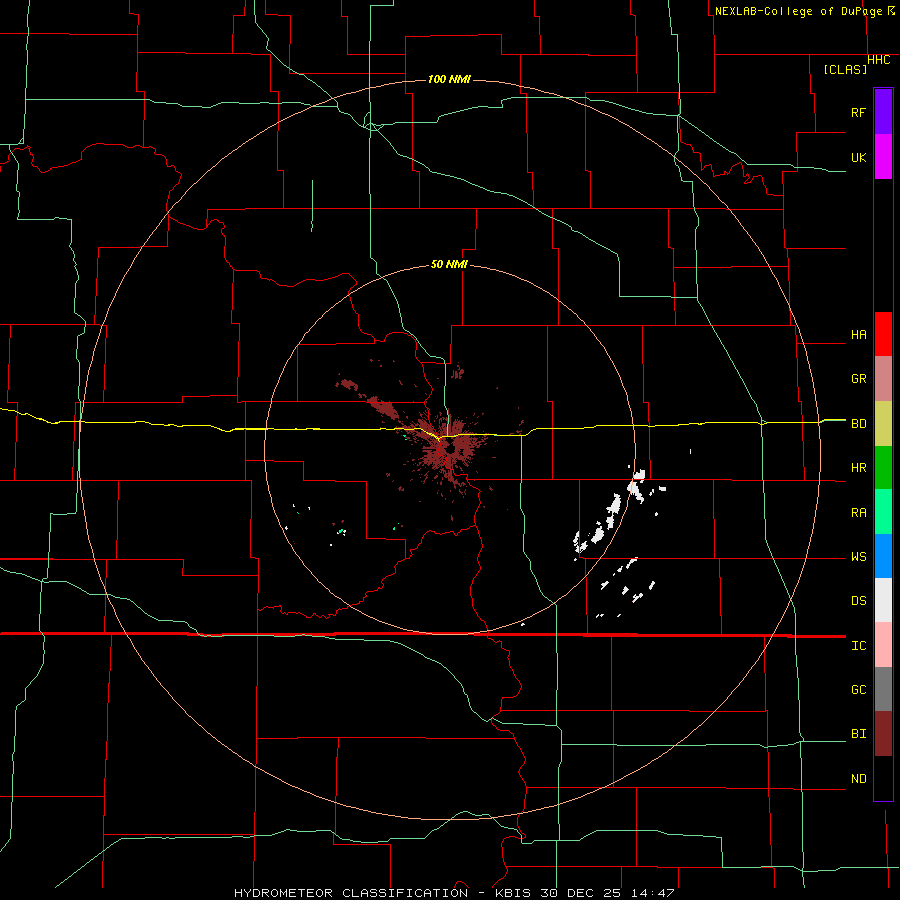Click the ND legend label
Screen dimensions: 900x900
(858, 779)
